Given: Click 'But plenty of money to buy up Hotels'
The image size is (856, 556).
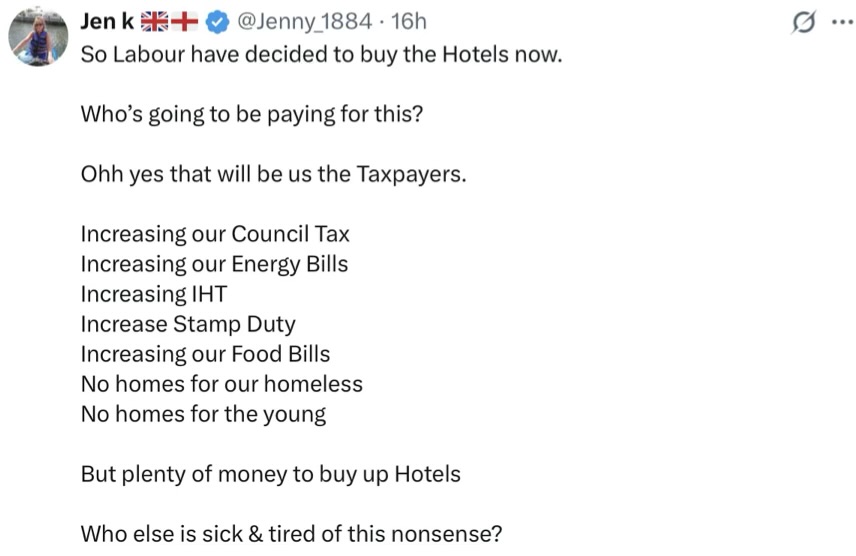Looking at the screenshot, I should click(270, 475).
